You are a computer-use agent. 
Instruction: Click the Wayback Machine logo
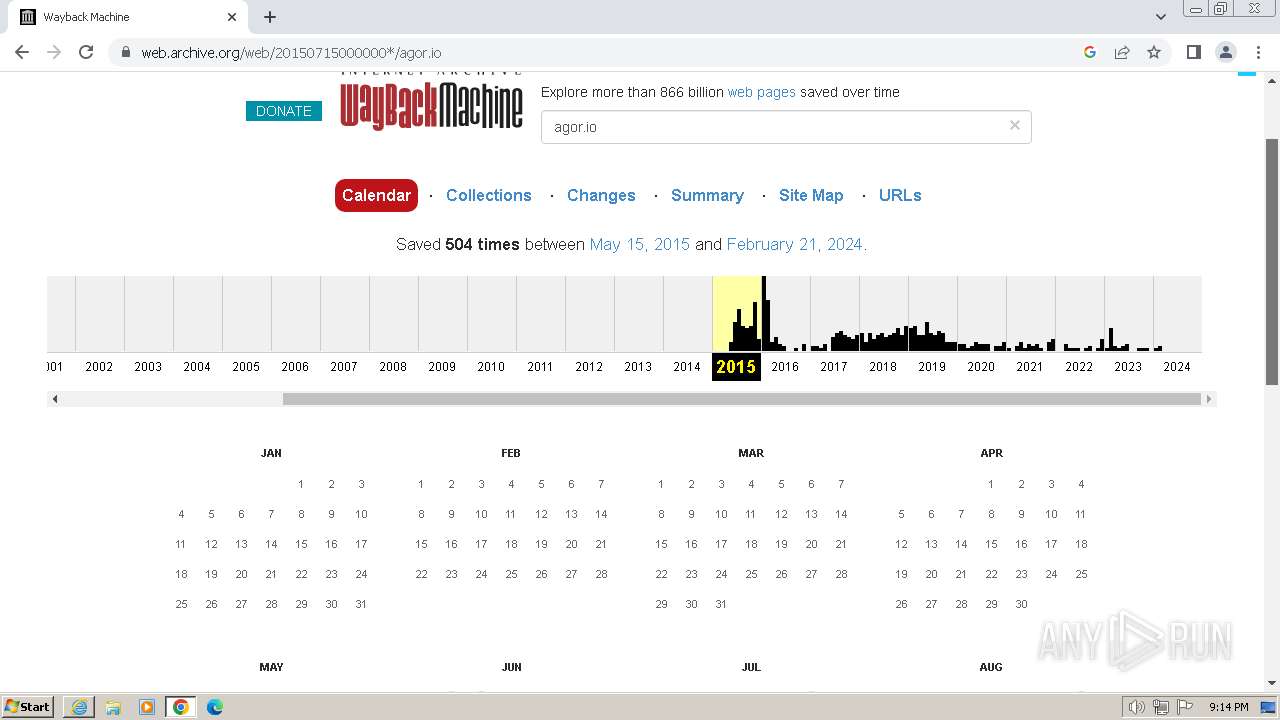tap(431, 101)
